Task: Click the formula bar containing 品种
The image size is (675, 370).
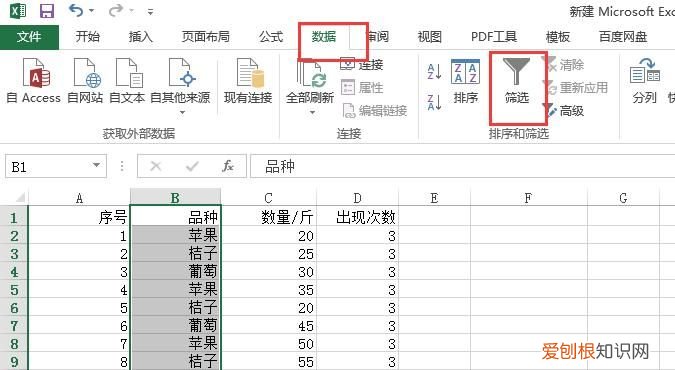Action: [462, 166]
